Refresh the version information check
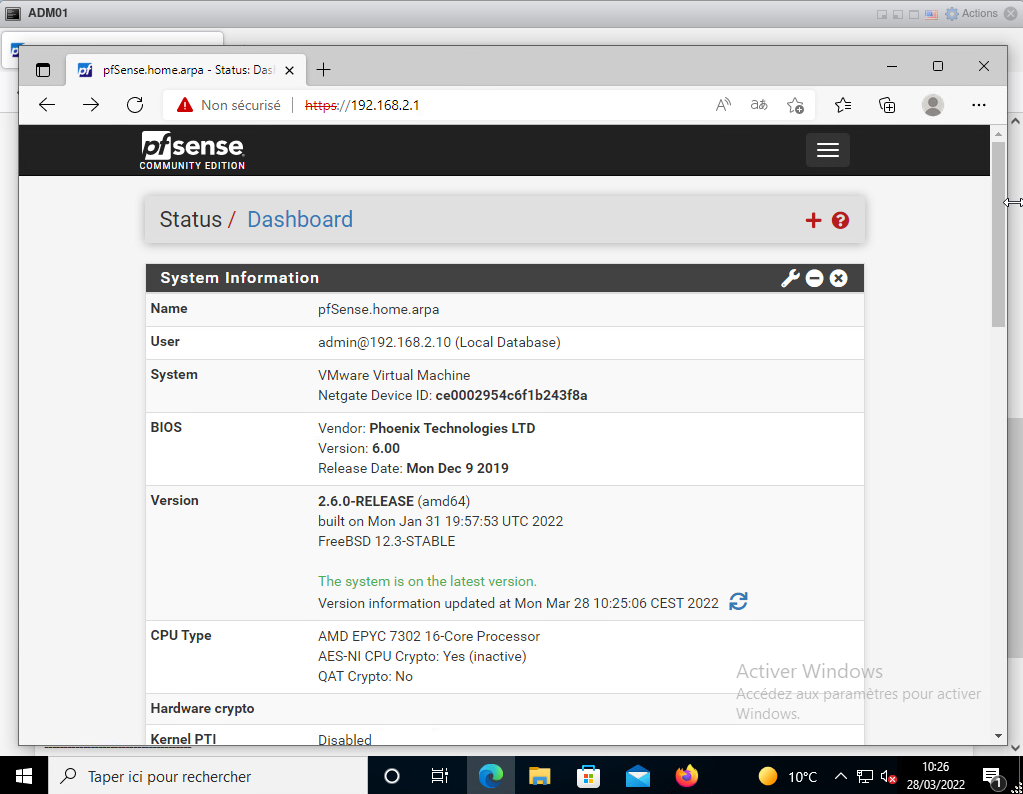 pos(738,602)
